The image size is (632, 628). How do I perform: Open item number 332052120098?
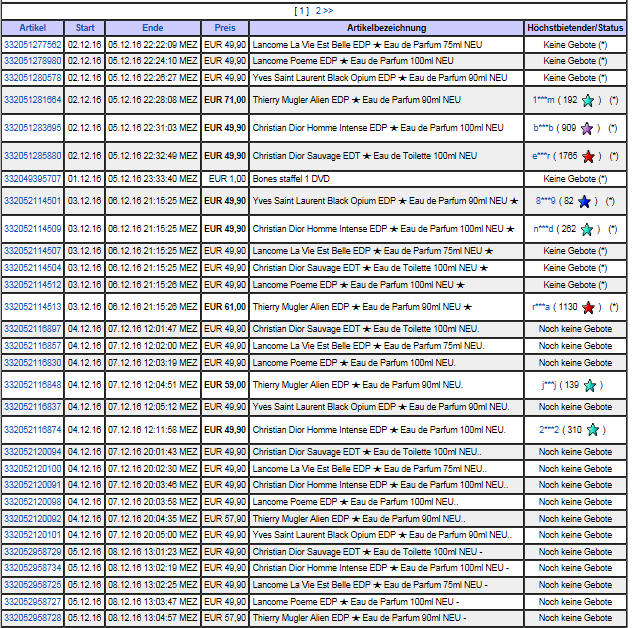(33, 502)
